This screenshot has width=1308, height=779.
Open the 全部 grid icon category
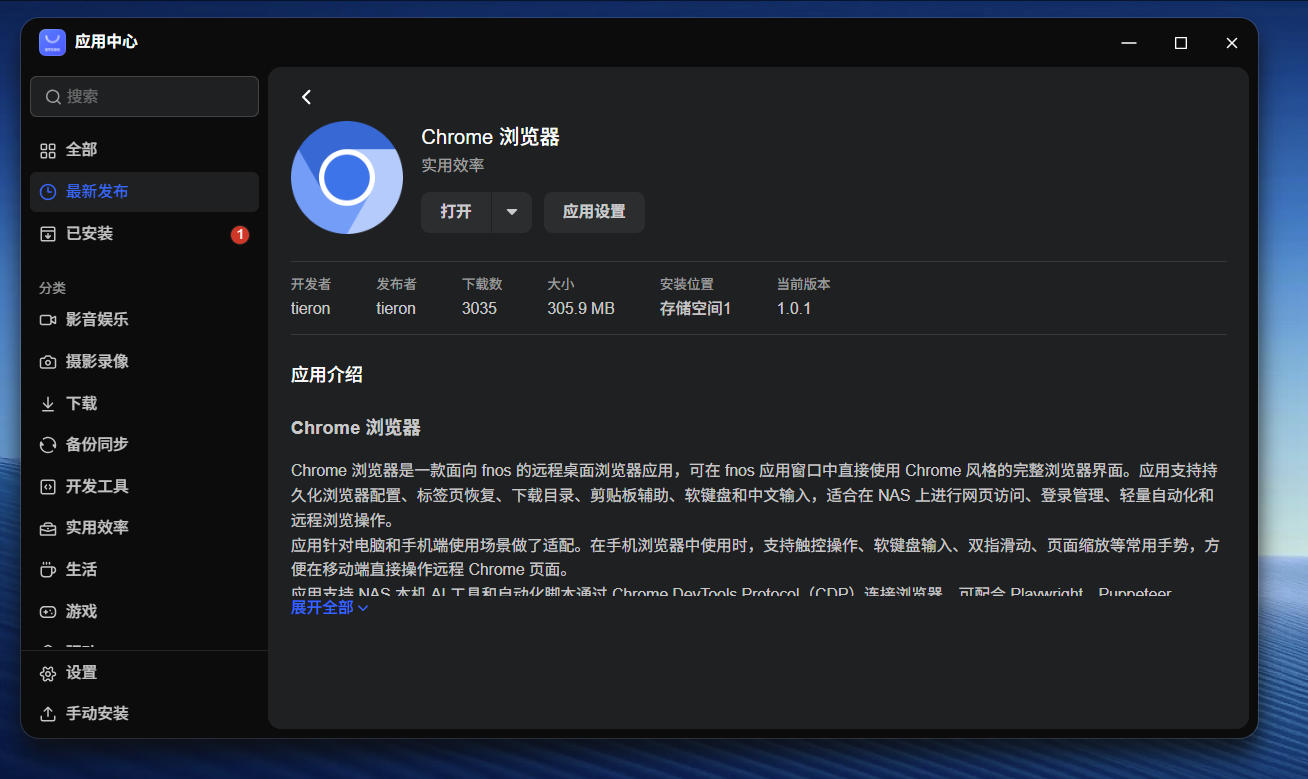click(x=48, y=150)
